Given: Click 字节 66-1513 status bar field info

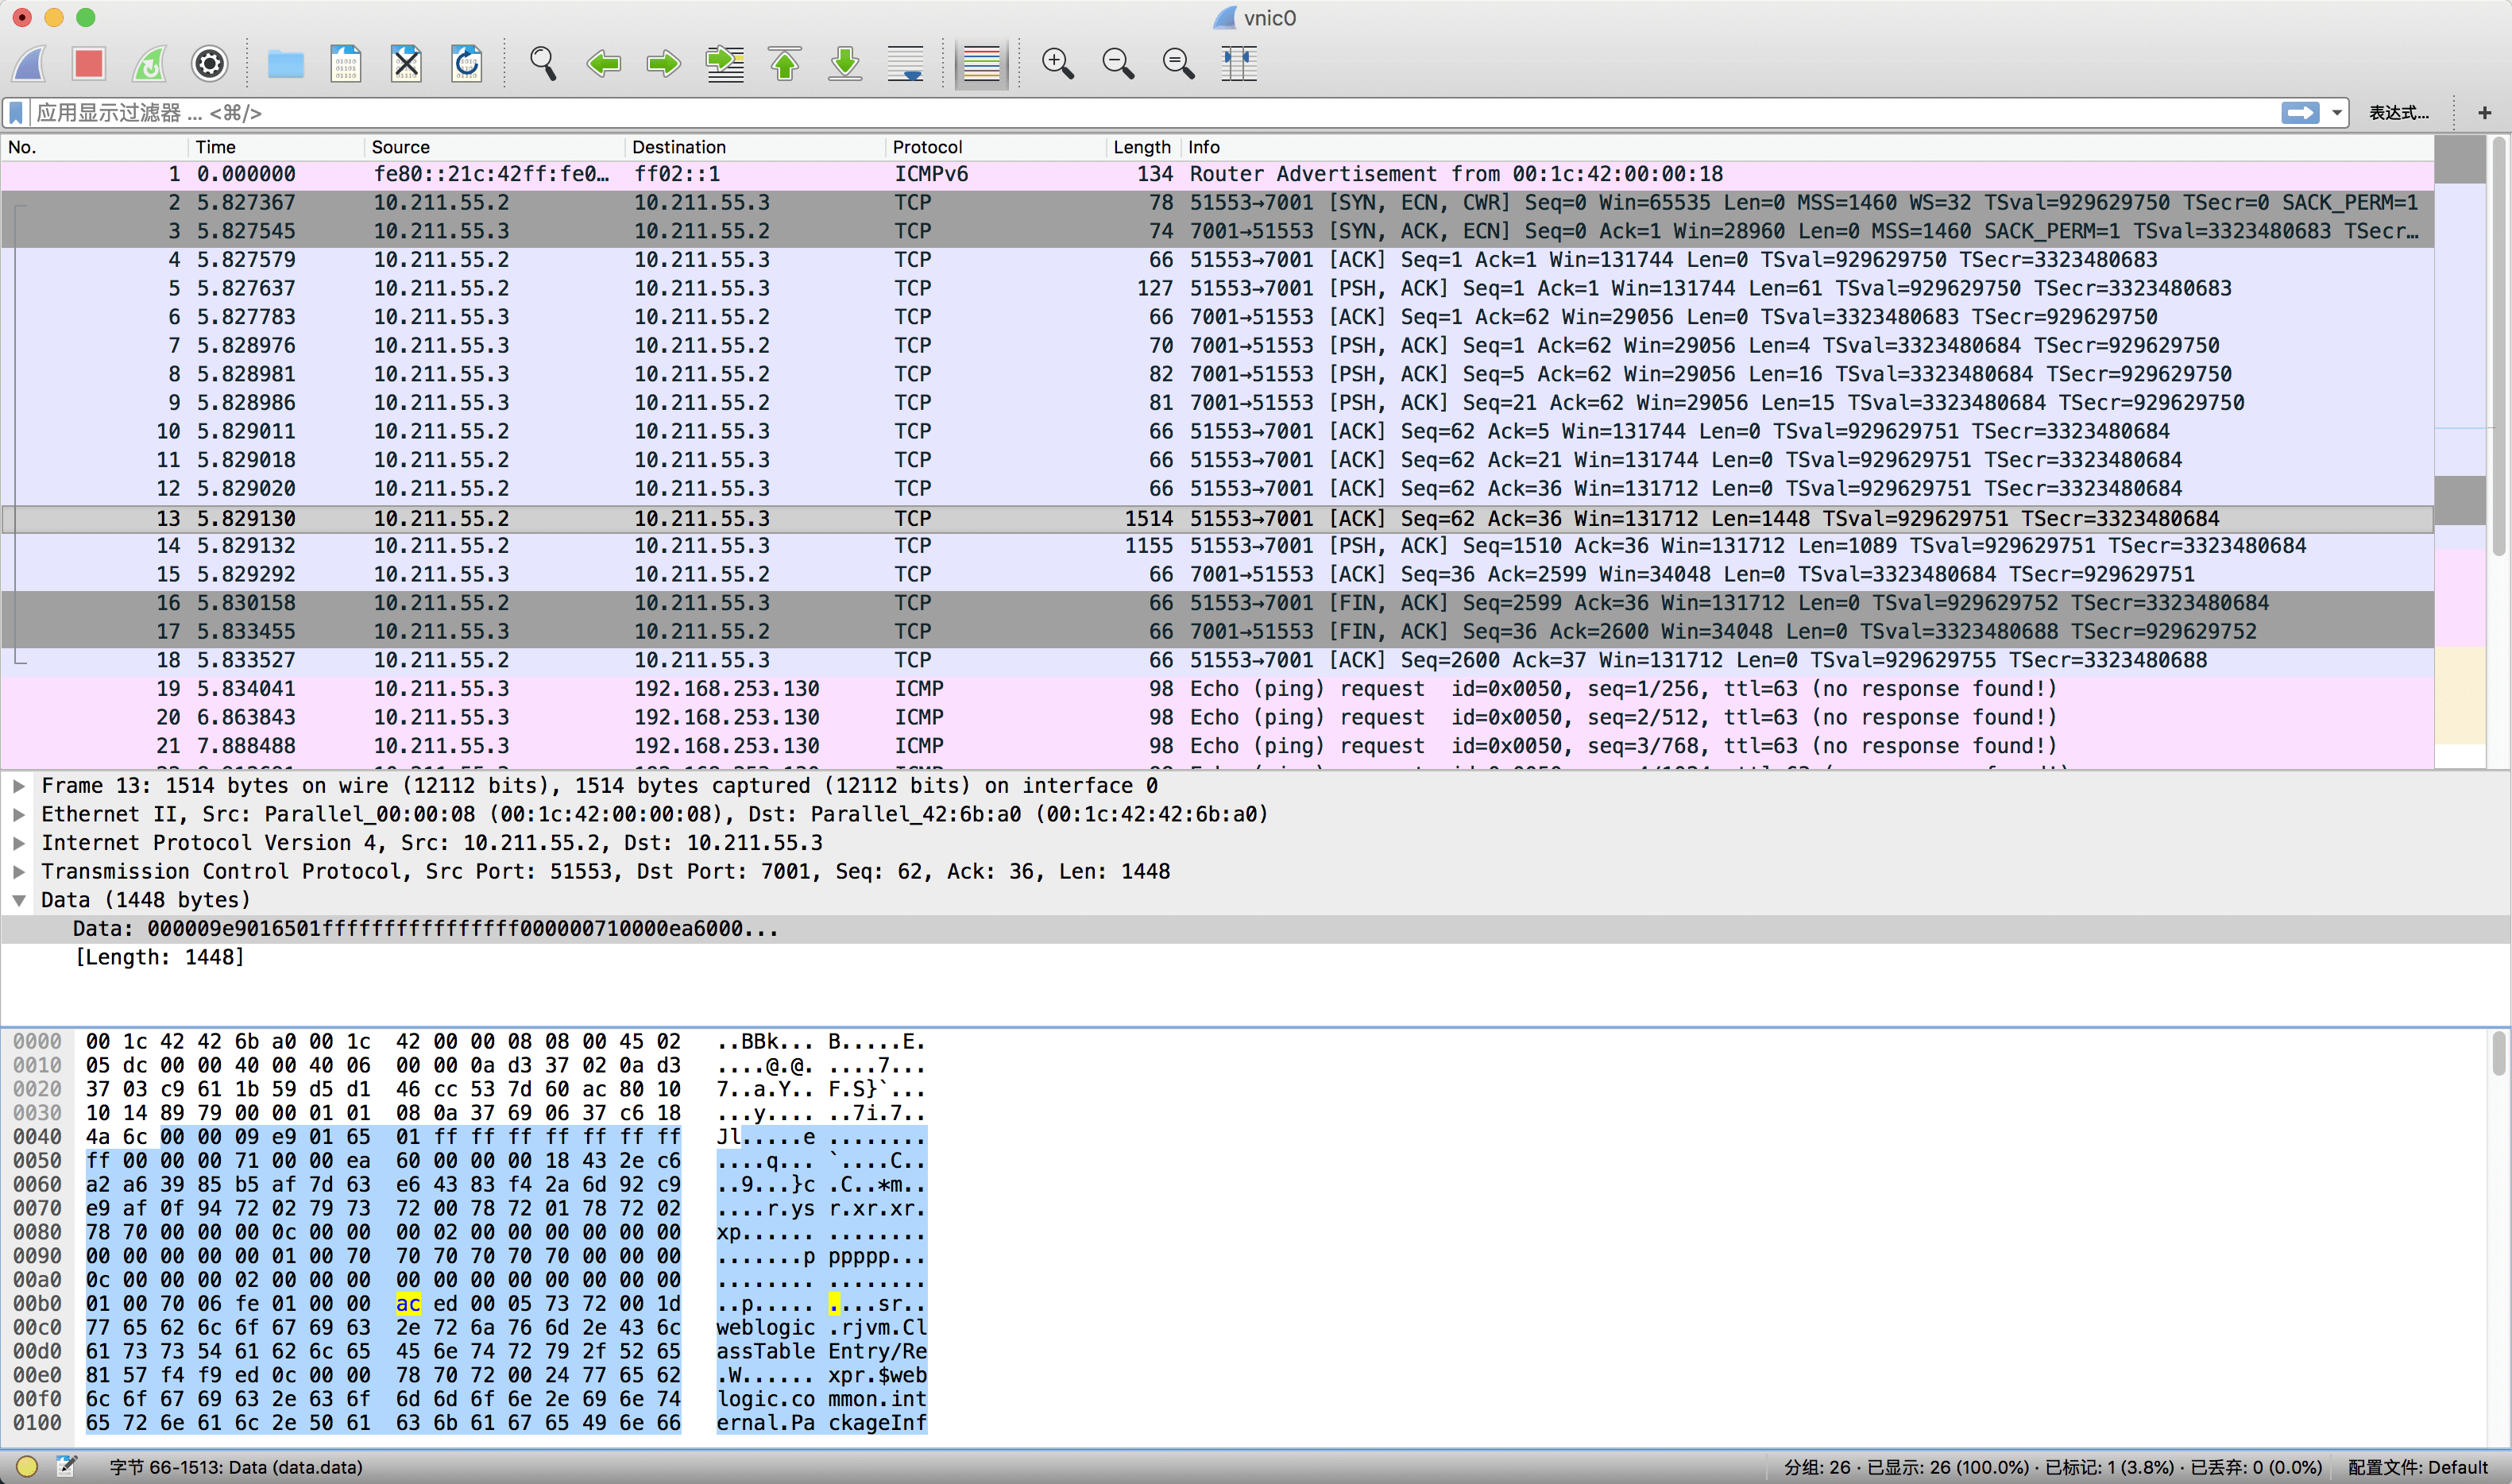Looking at the screenshot, I should click(x=236, y=1468).
